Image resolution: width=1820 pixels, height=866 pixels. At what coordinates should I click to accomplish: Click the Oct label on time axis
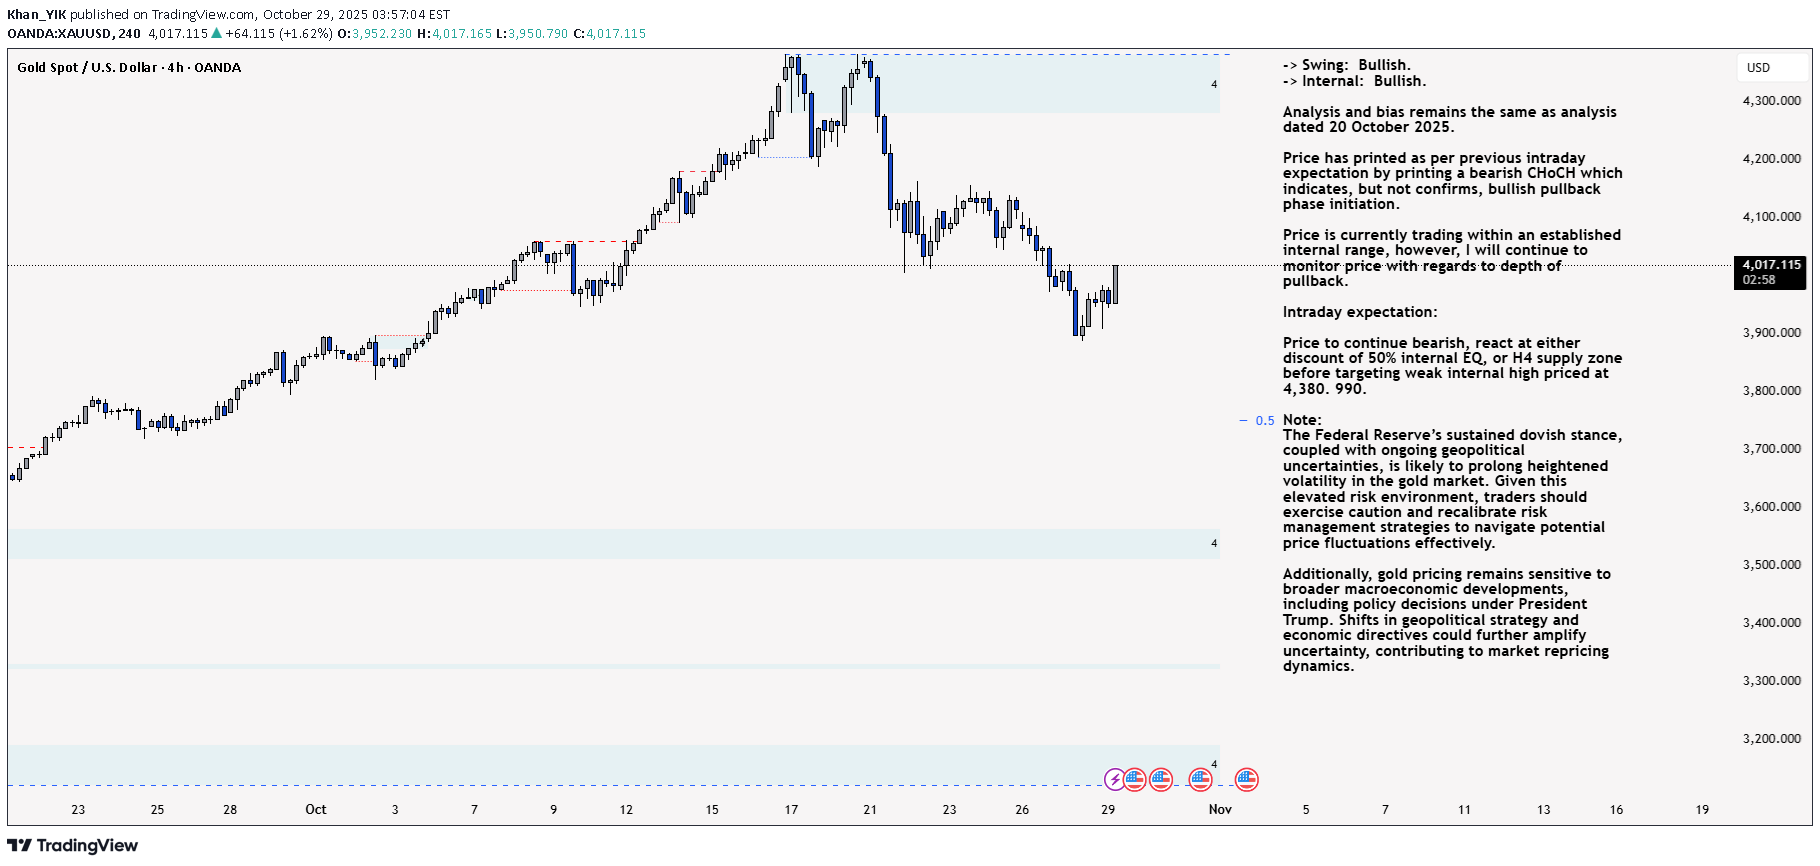click(x=315, y=810)
